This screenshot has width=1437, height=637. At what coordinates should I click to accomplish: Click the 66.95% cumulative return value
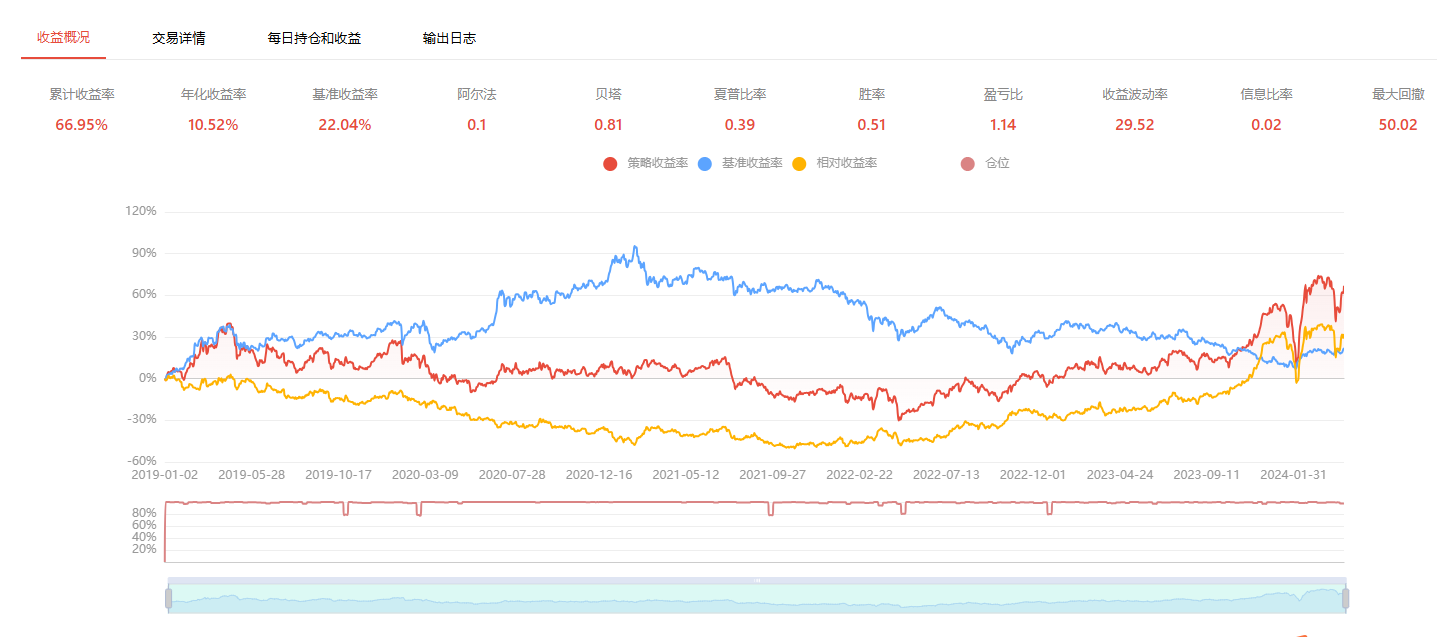tap(82, 125)
